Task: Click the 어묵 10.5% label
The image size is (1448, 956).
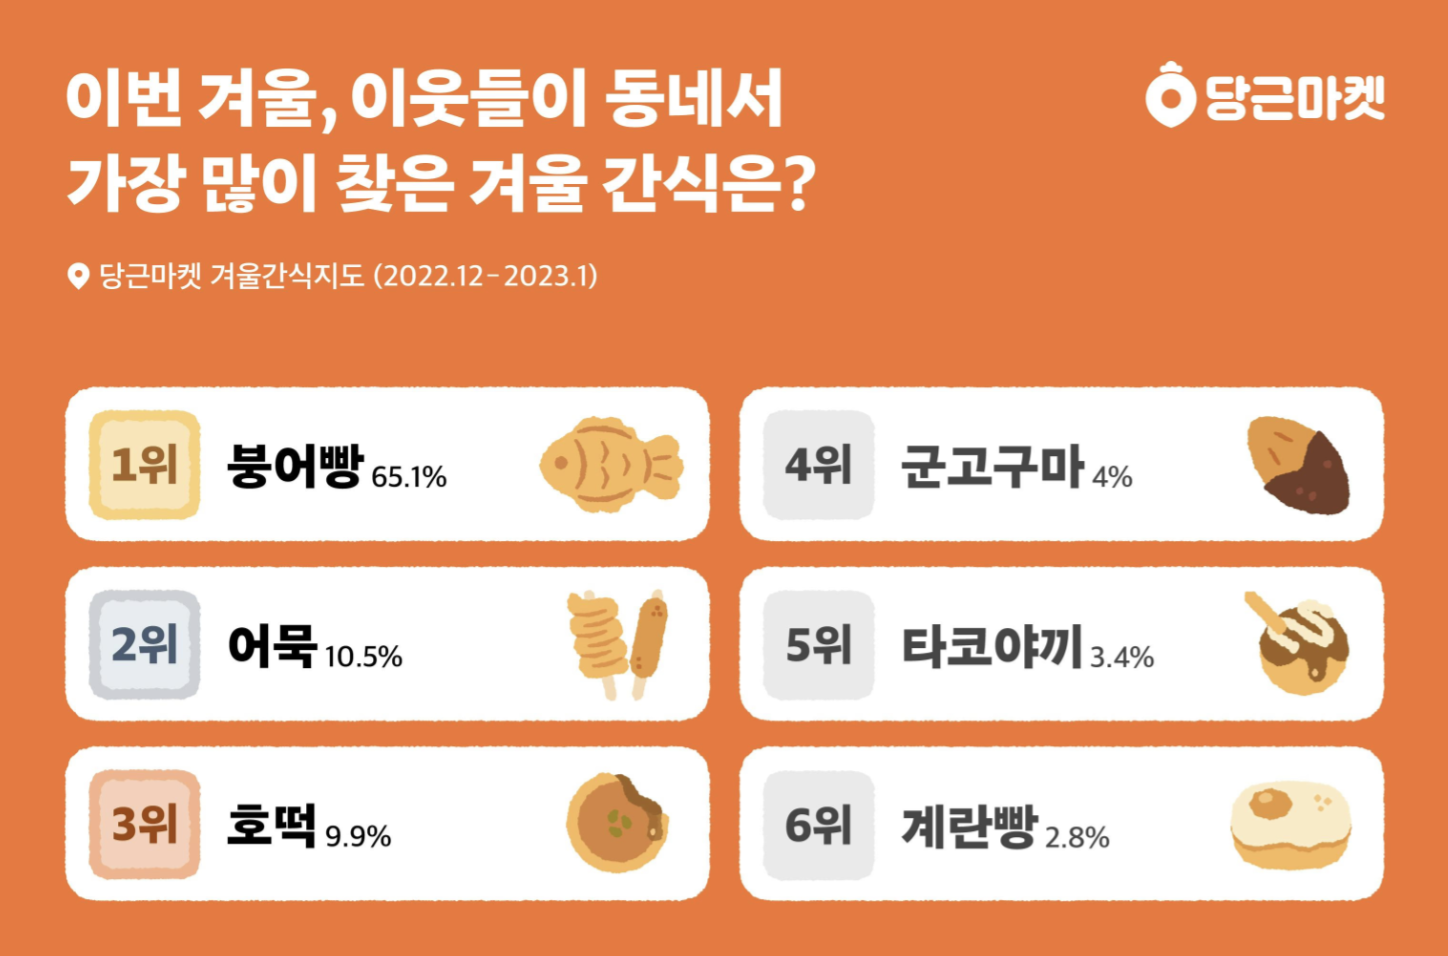Action: point(315,647)
